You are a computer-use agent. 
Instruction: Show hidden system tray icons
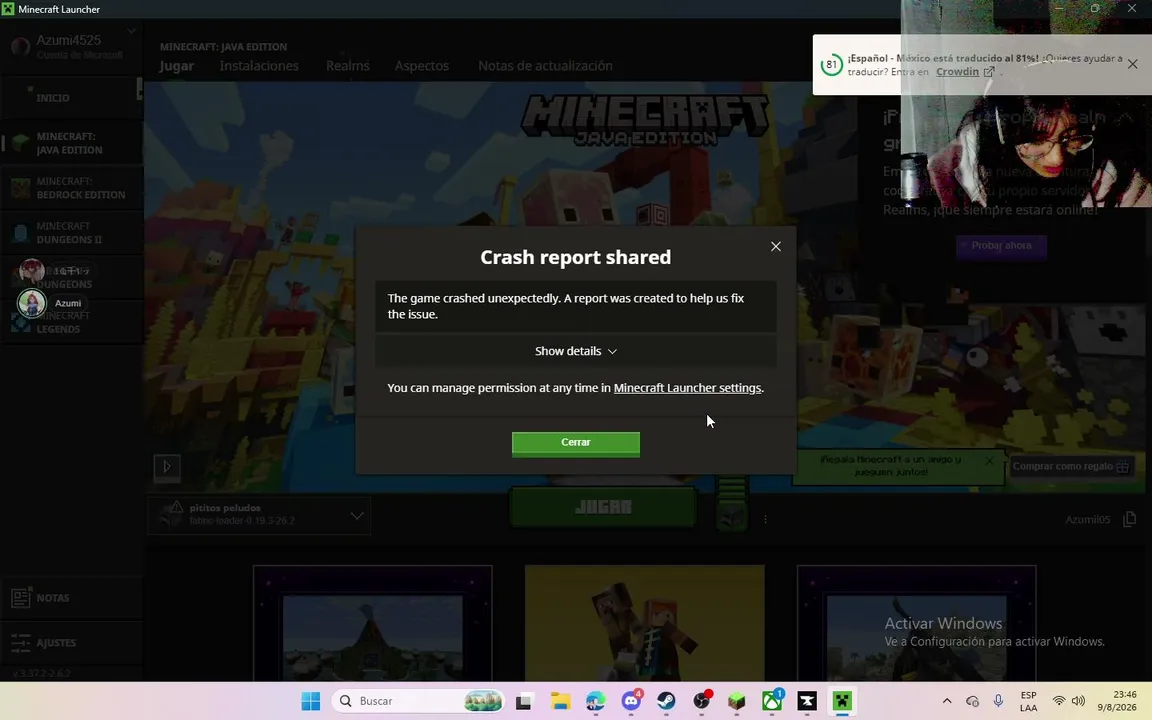tap(947, 702)
